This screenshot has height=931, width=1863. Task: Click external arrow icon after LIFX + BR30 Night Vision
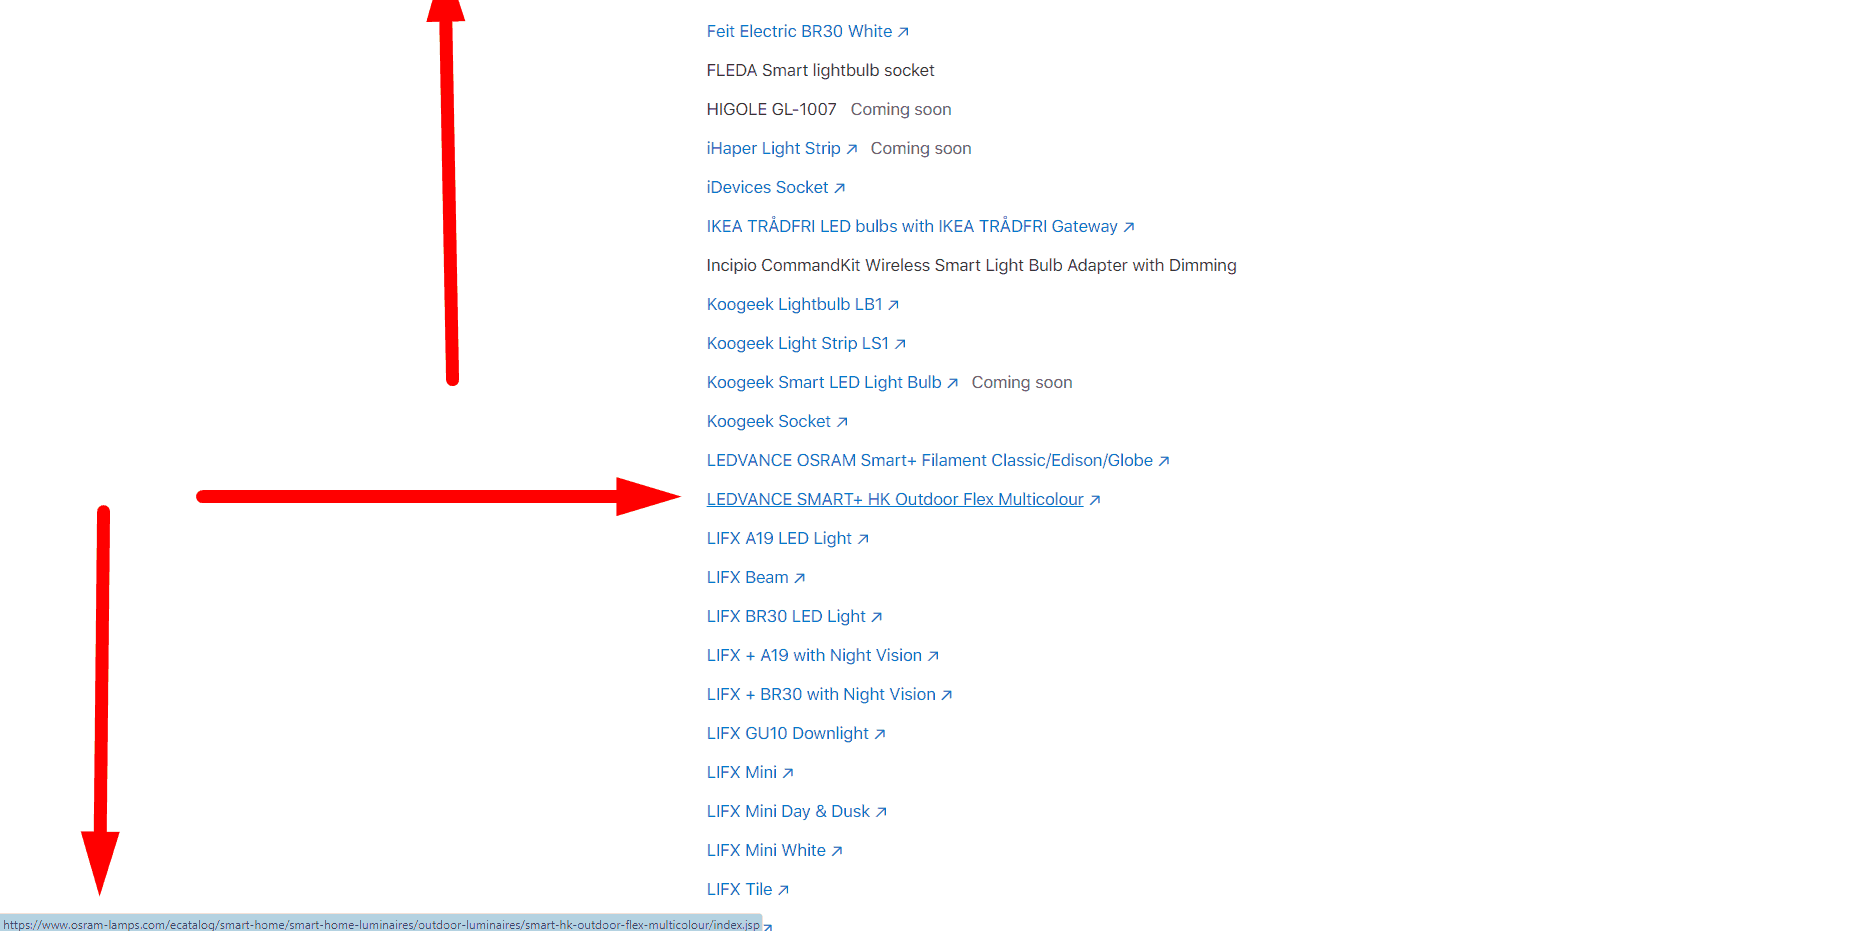pos(947,695)
